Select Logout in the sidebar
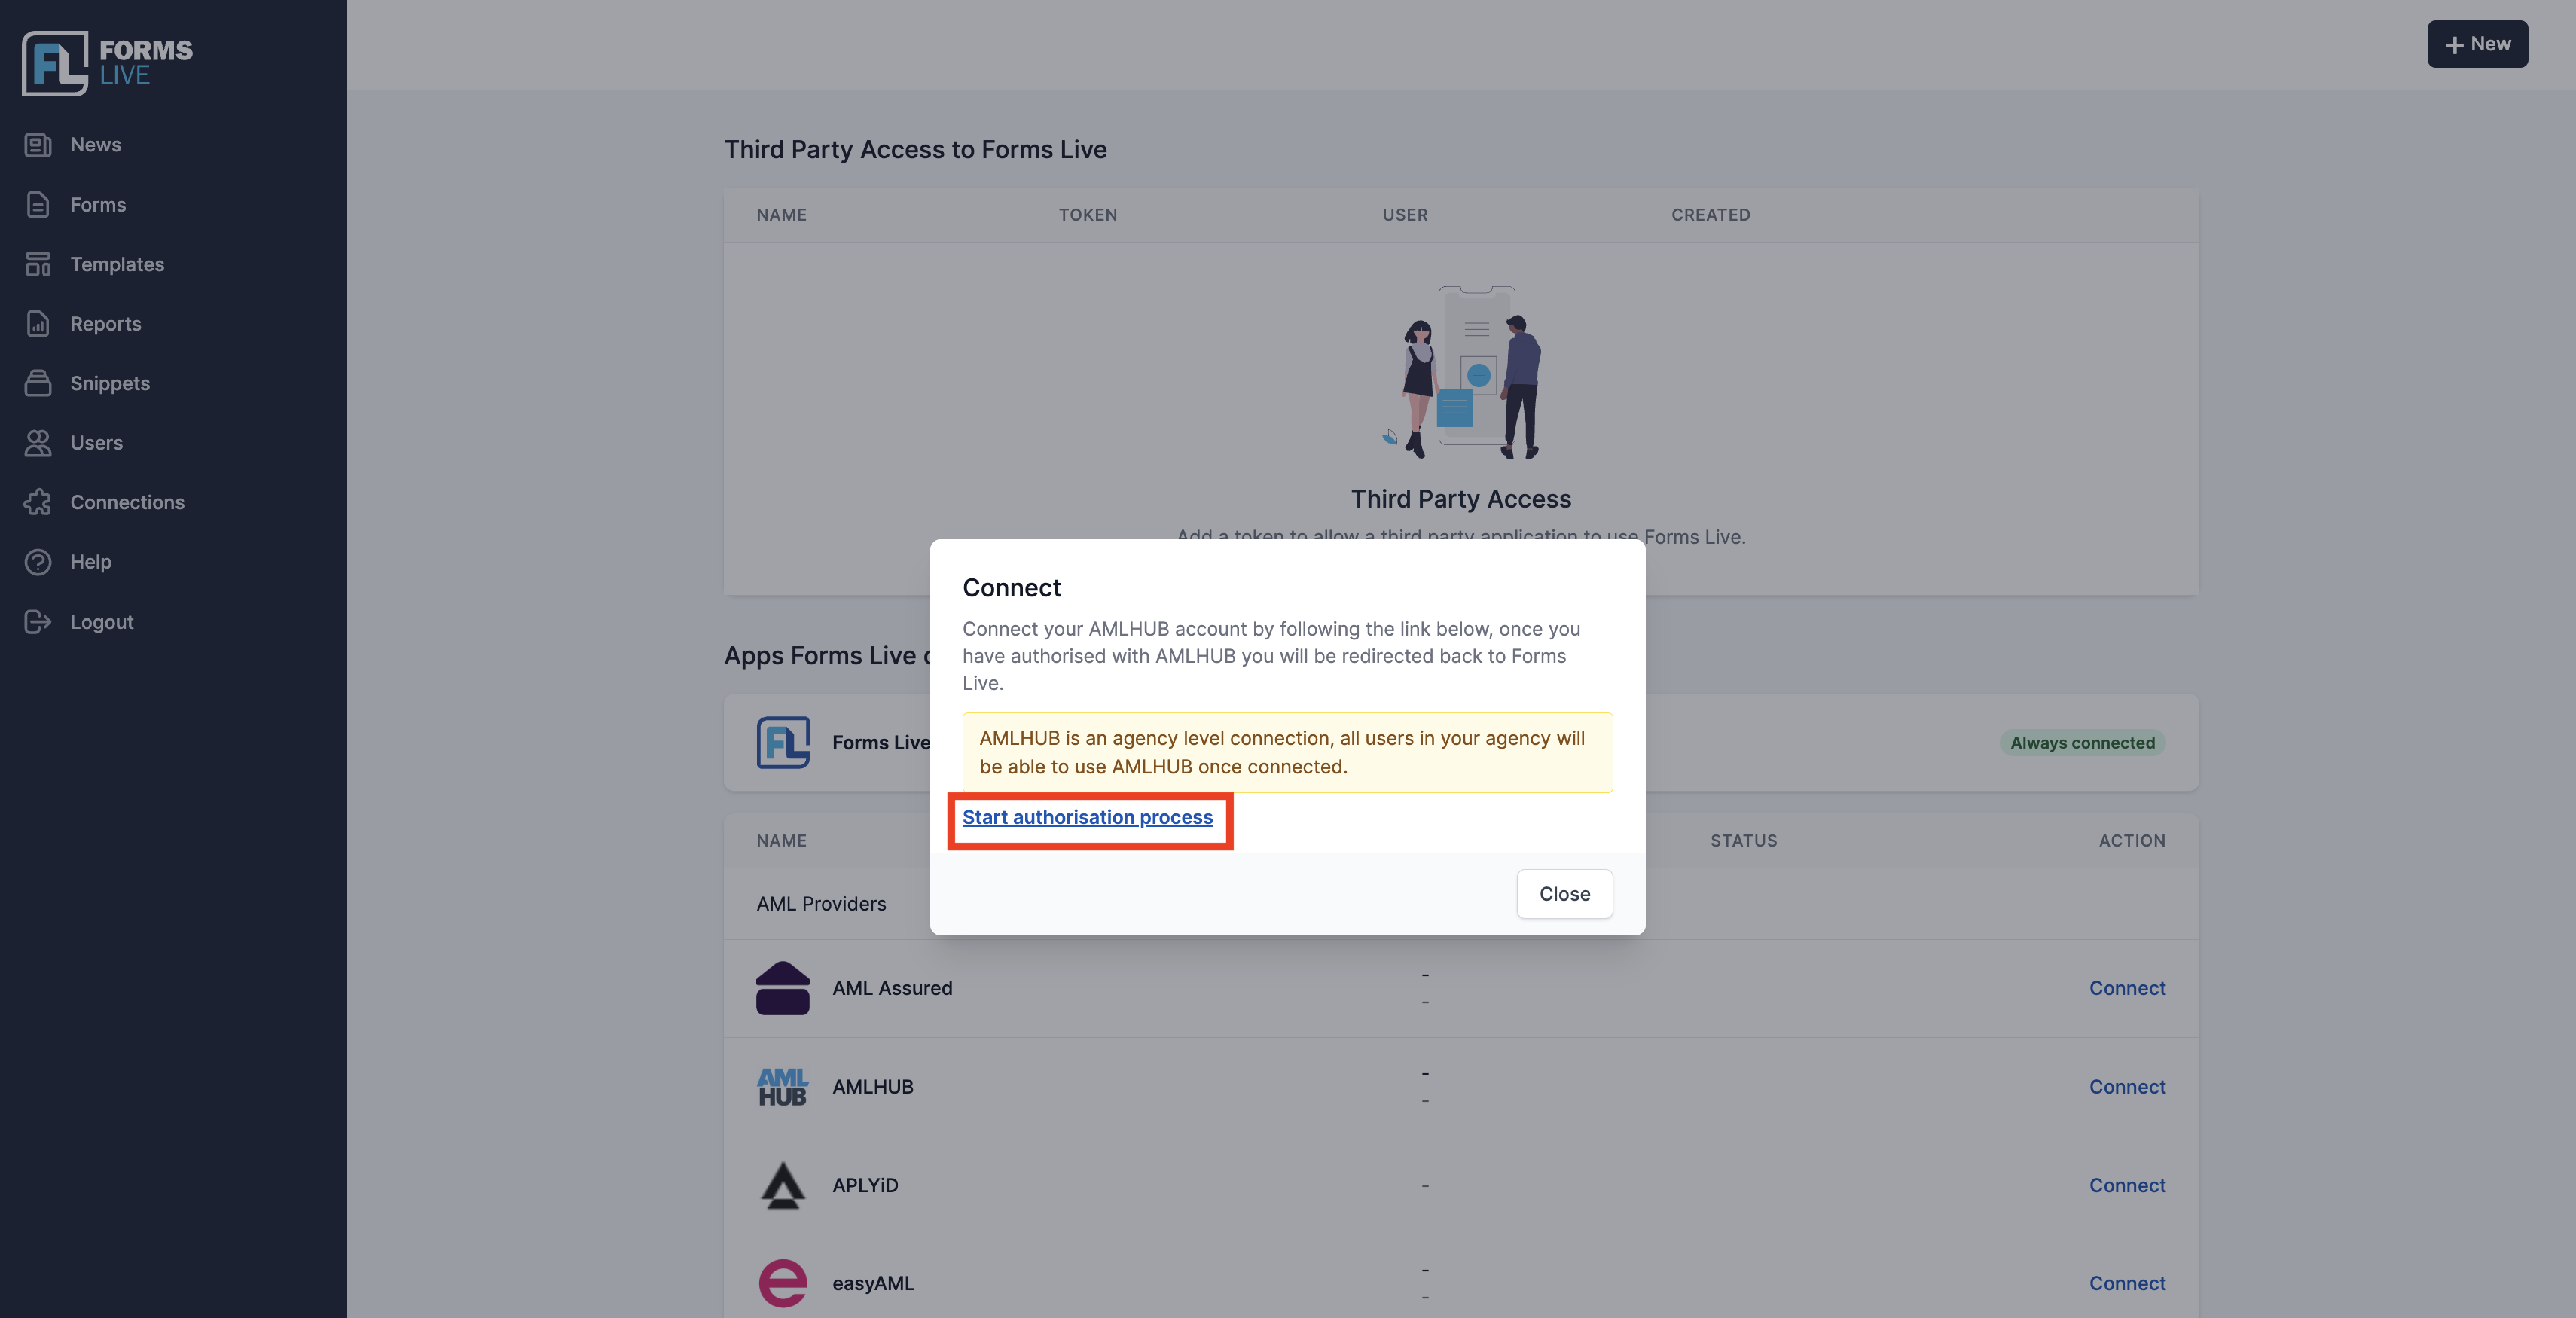The image size is (2576, 1318). click(101, 622)
